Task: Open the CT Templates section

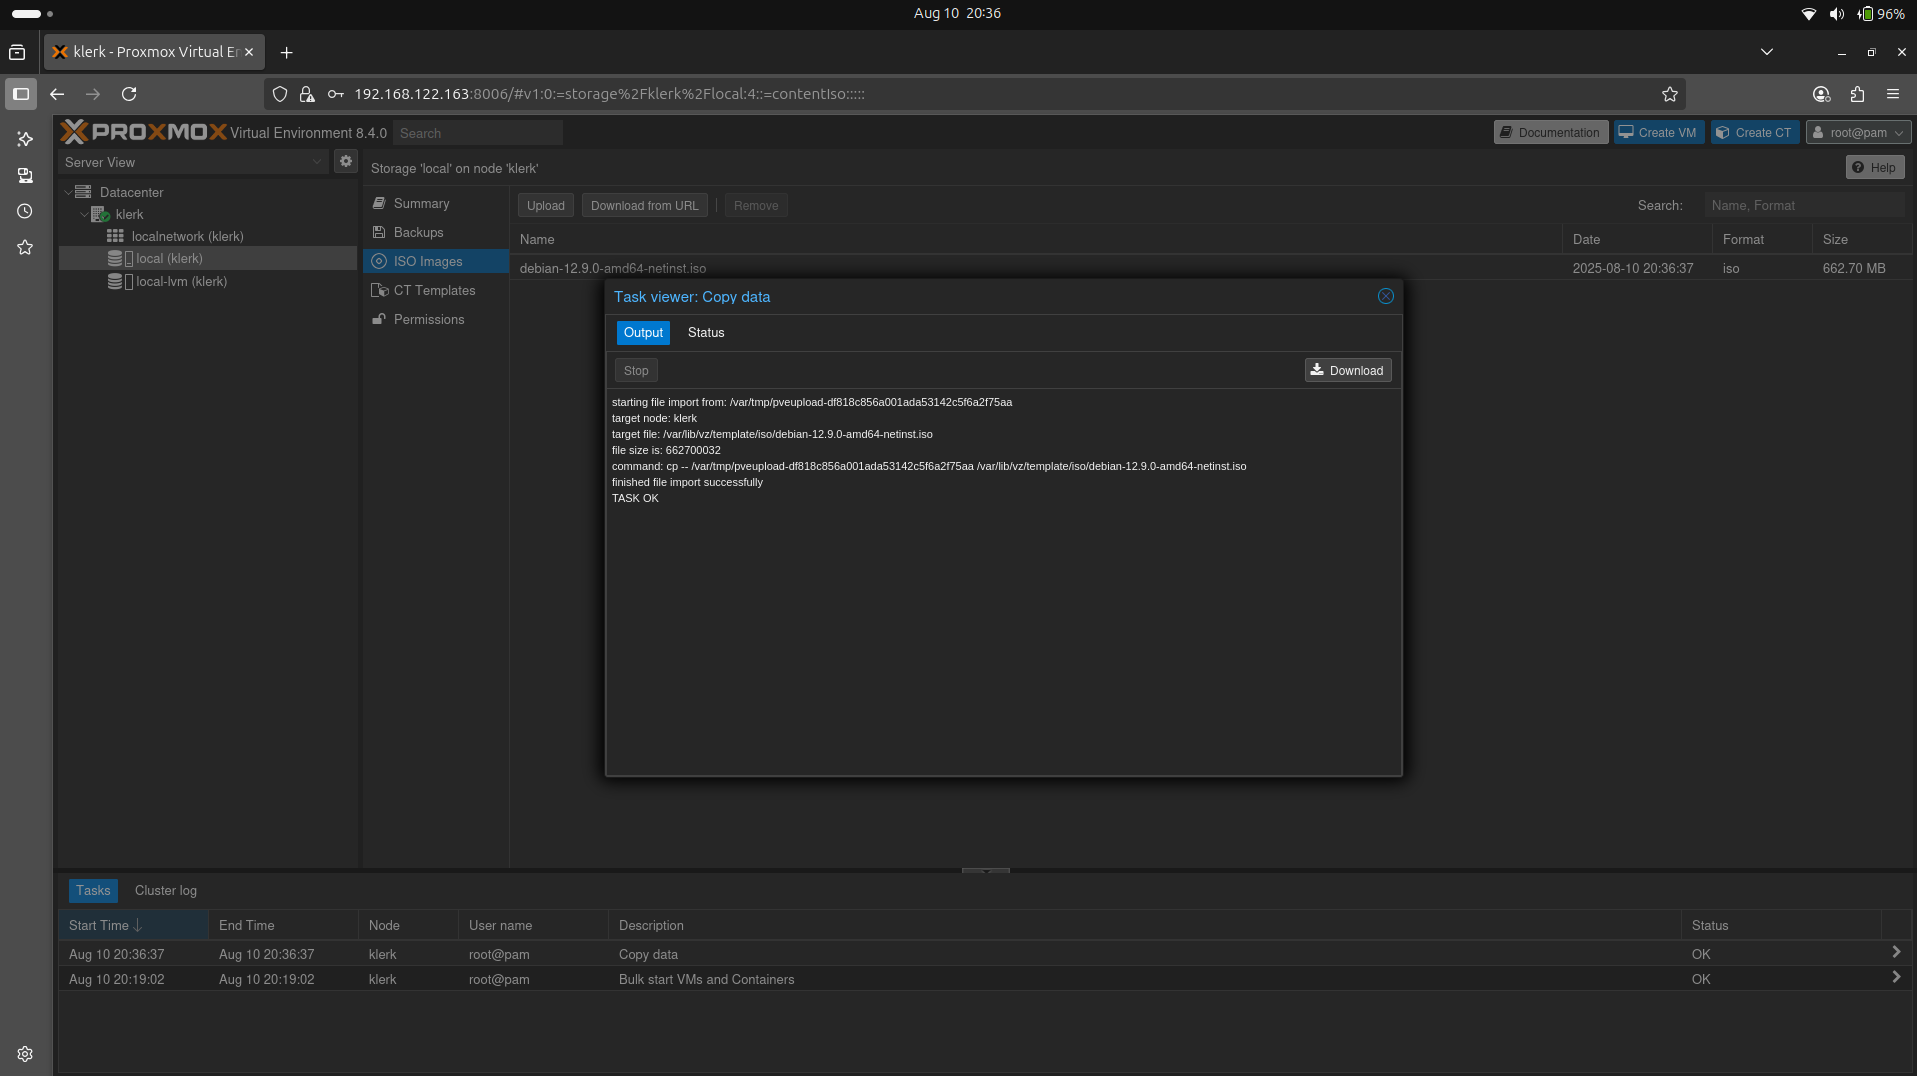Action: tap(433, 290)
